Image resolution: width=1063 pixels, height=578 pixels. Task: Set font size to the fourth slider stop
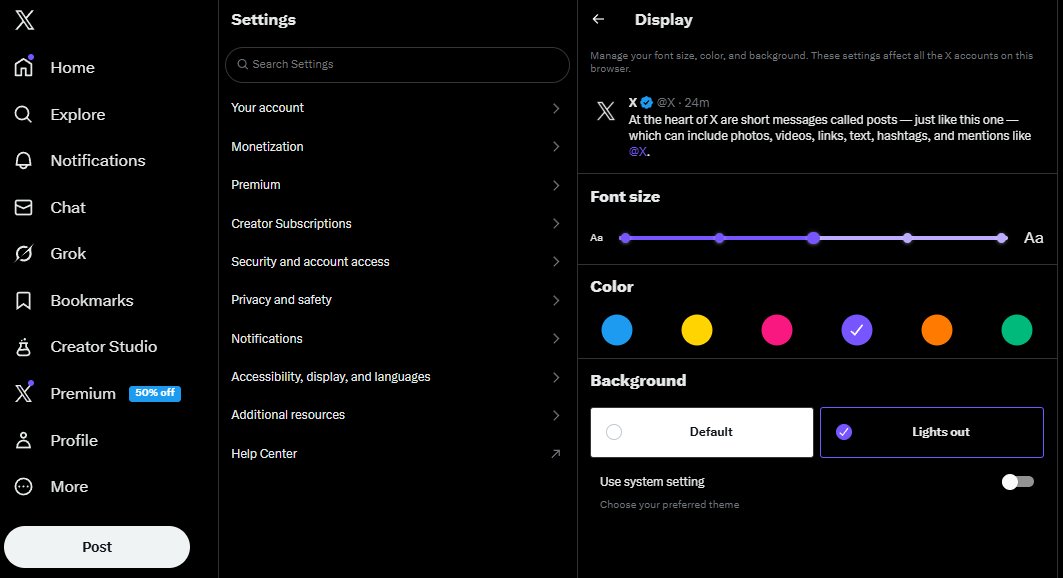[908, 238]
